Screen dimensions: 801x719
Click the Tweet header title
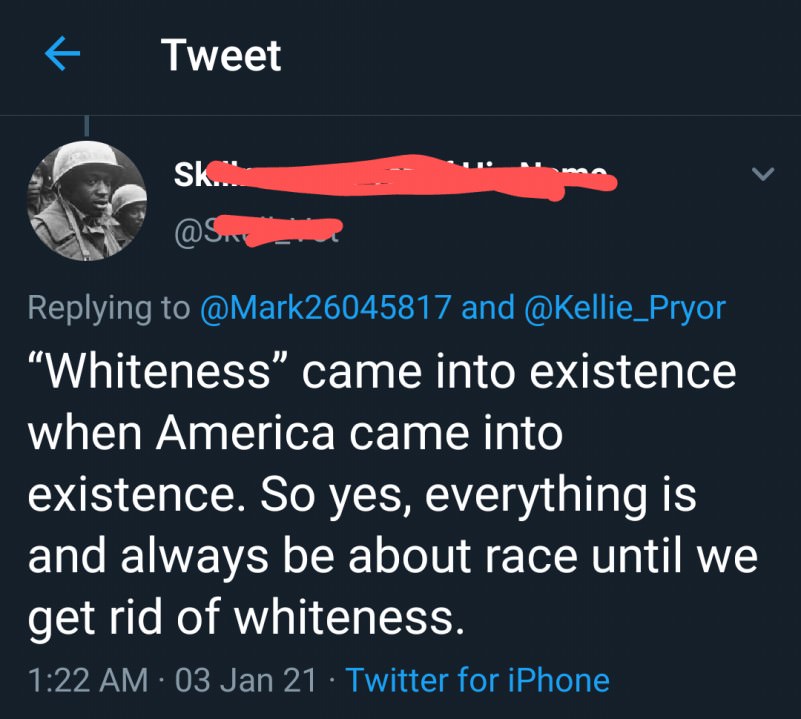221,55
